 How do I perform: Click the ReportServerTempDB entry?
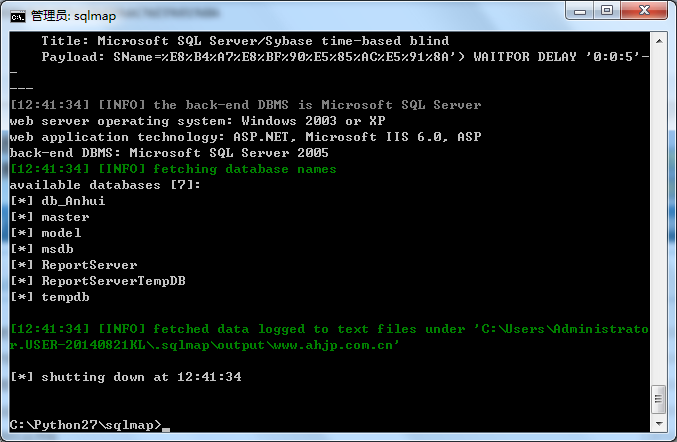114,281
